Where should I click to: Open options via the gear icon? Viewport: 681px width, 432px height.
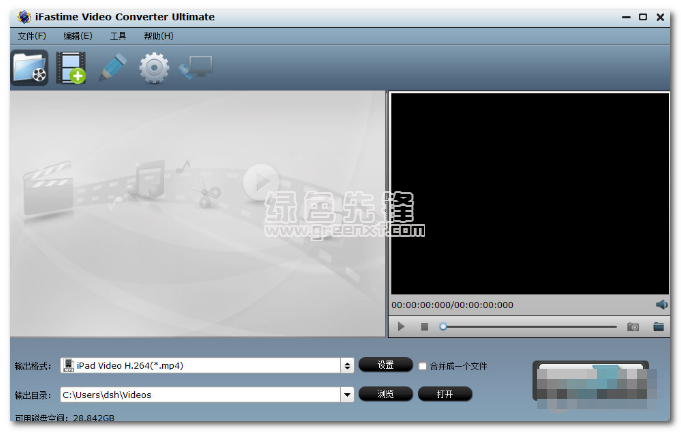click(x=154, y=68)
